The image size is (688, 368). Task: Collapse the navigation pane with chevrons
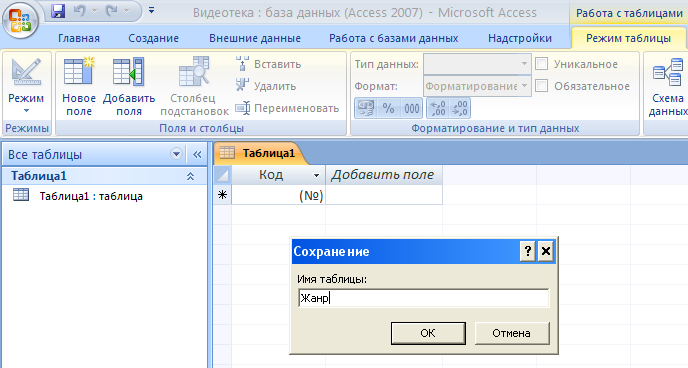point(197,154)
